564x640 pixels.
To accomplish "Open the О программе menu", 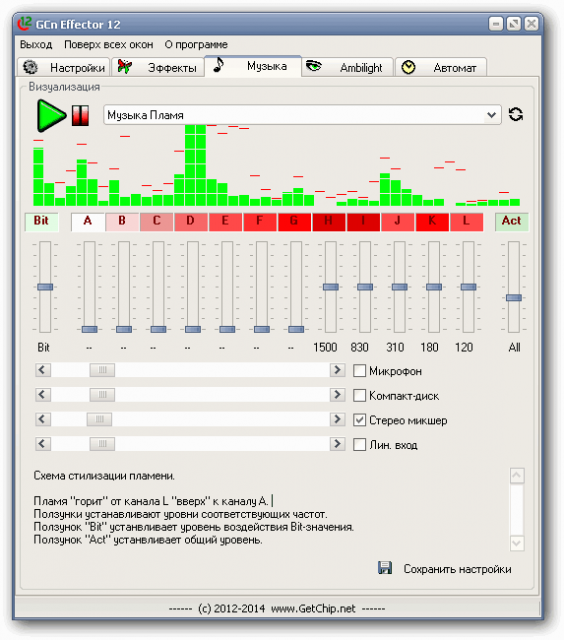I will [x=196, y=44].
